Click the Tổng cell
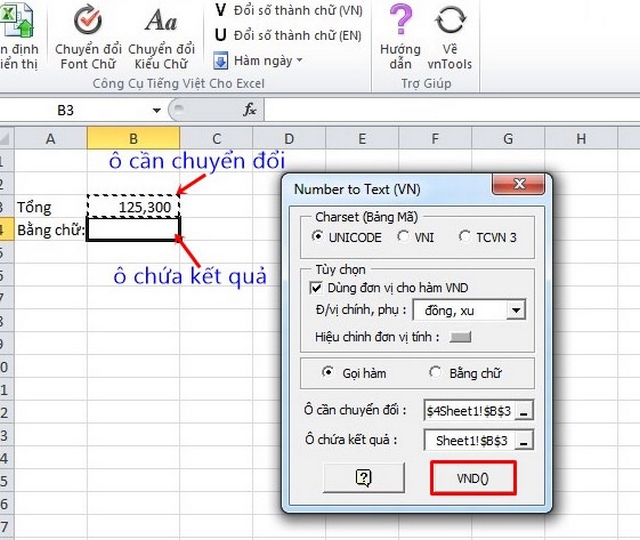Screen dimensions: 640x540 (51, 207)
